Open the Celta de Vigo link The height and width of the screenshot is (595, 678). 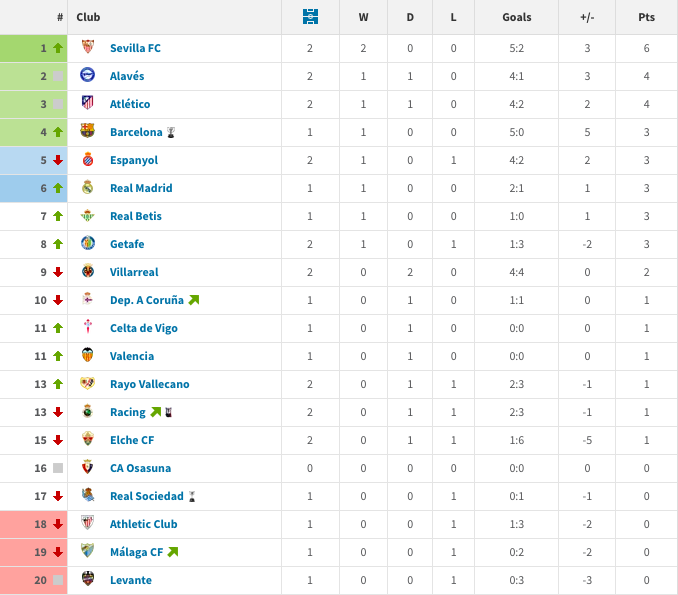pyautogui.click(x=144, y=328)
